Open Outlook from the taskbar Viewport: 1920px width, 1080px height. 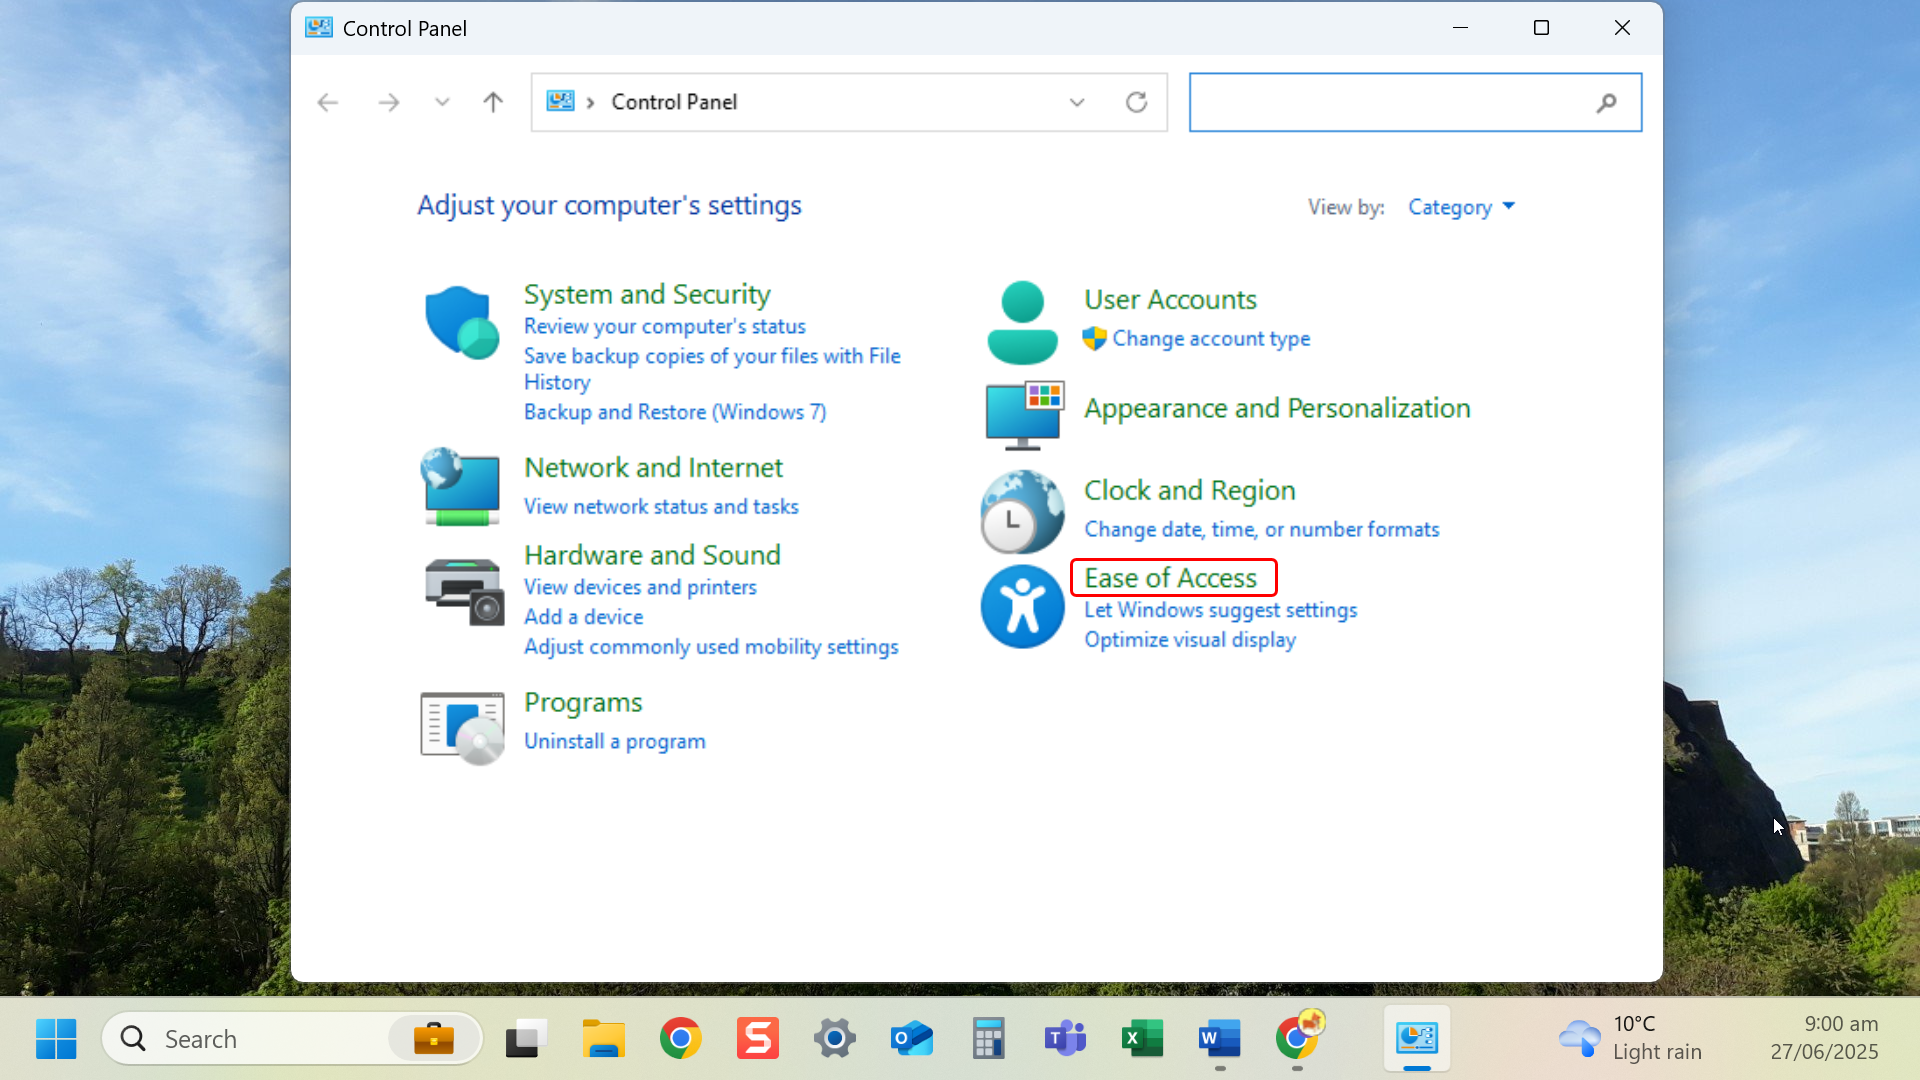(911, 1039)
